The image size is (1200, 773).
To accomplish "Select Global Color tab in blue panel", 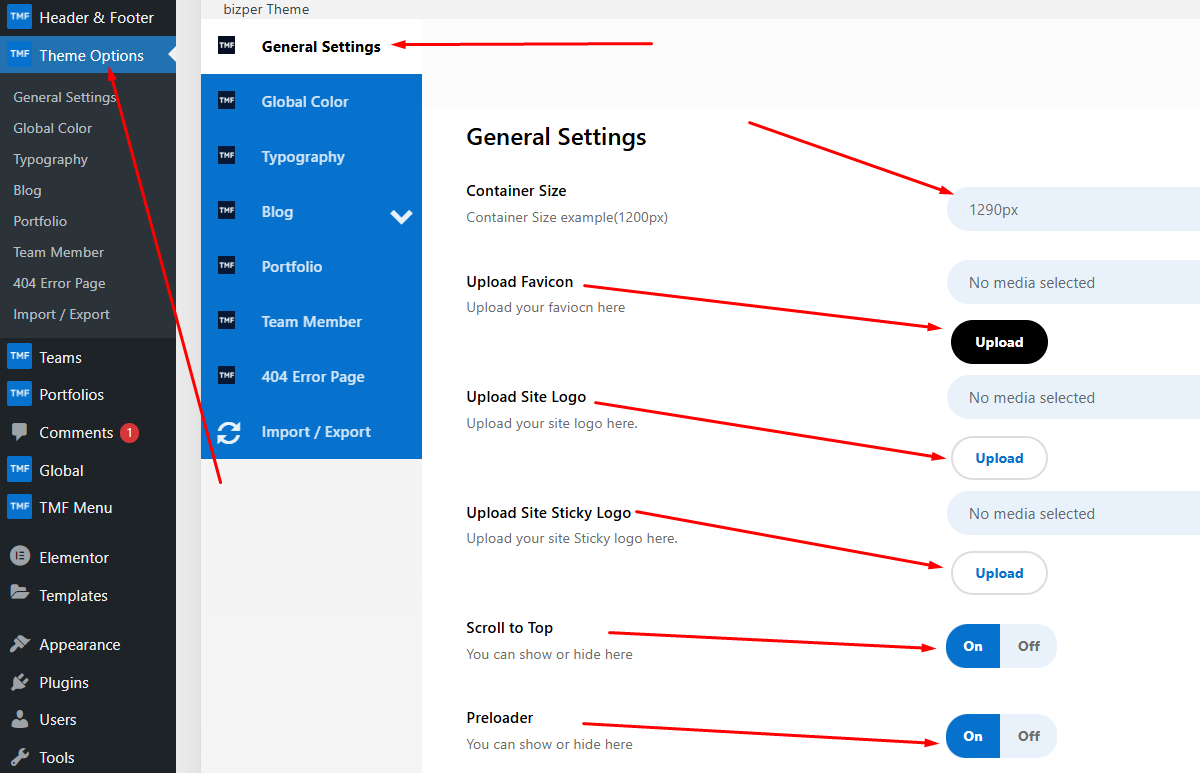I will click(305, 102).
